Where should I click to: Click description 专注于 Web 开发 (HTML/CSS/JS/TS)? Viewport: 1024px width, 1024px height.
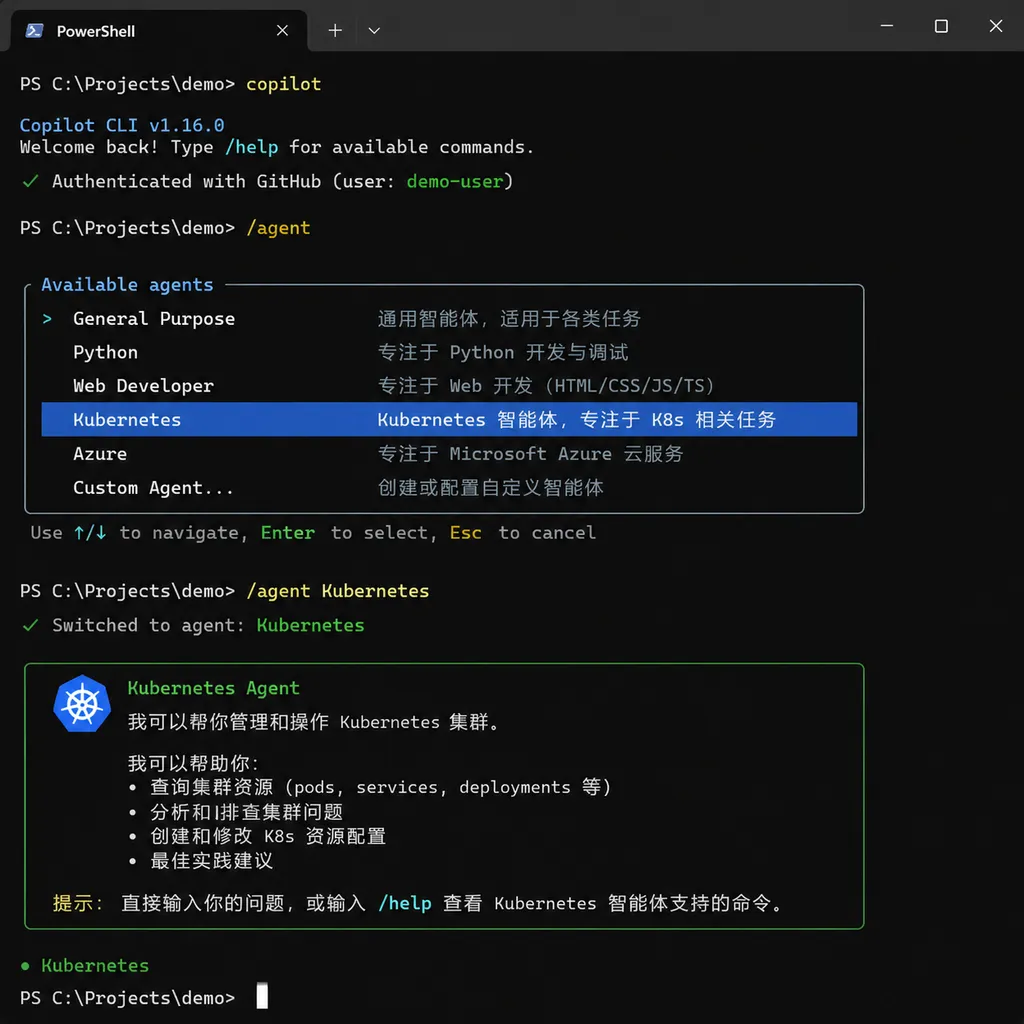pos(546,386)
